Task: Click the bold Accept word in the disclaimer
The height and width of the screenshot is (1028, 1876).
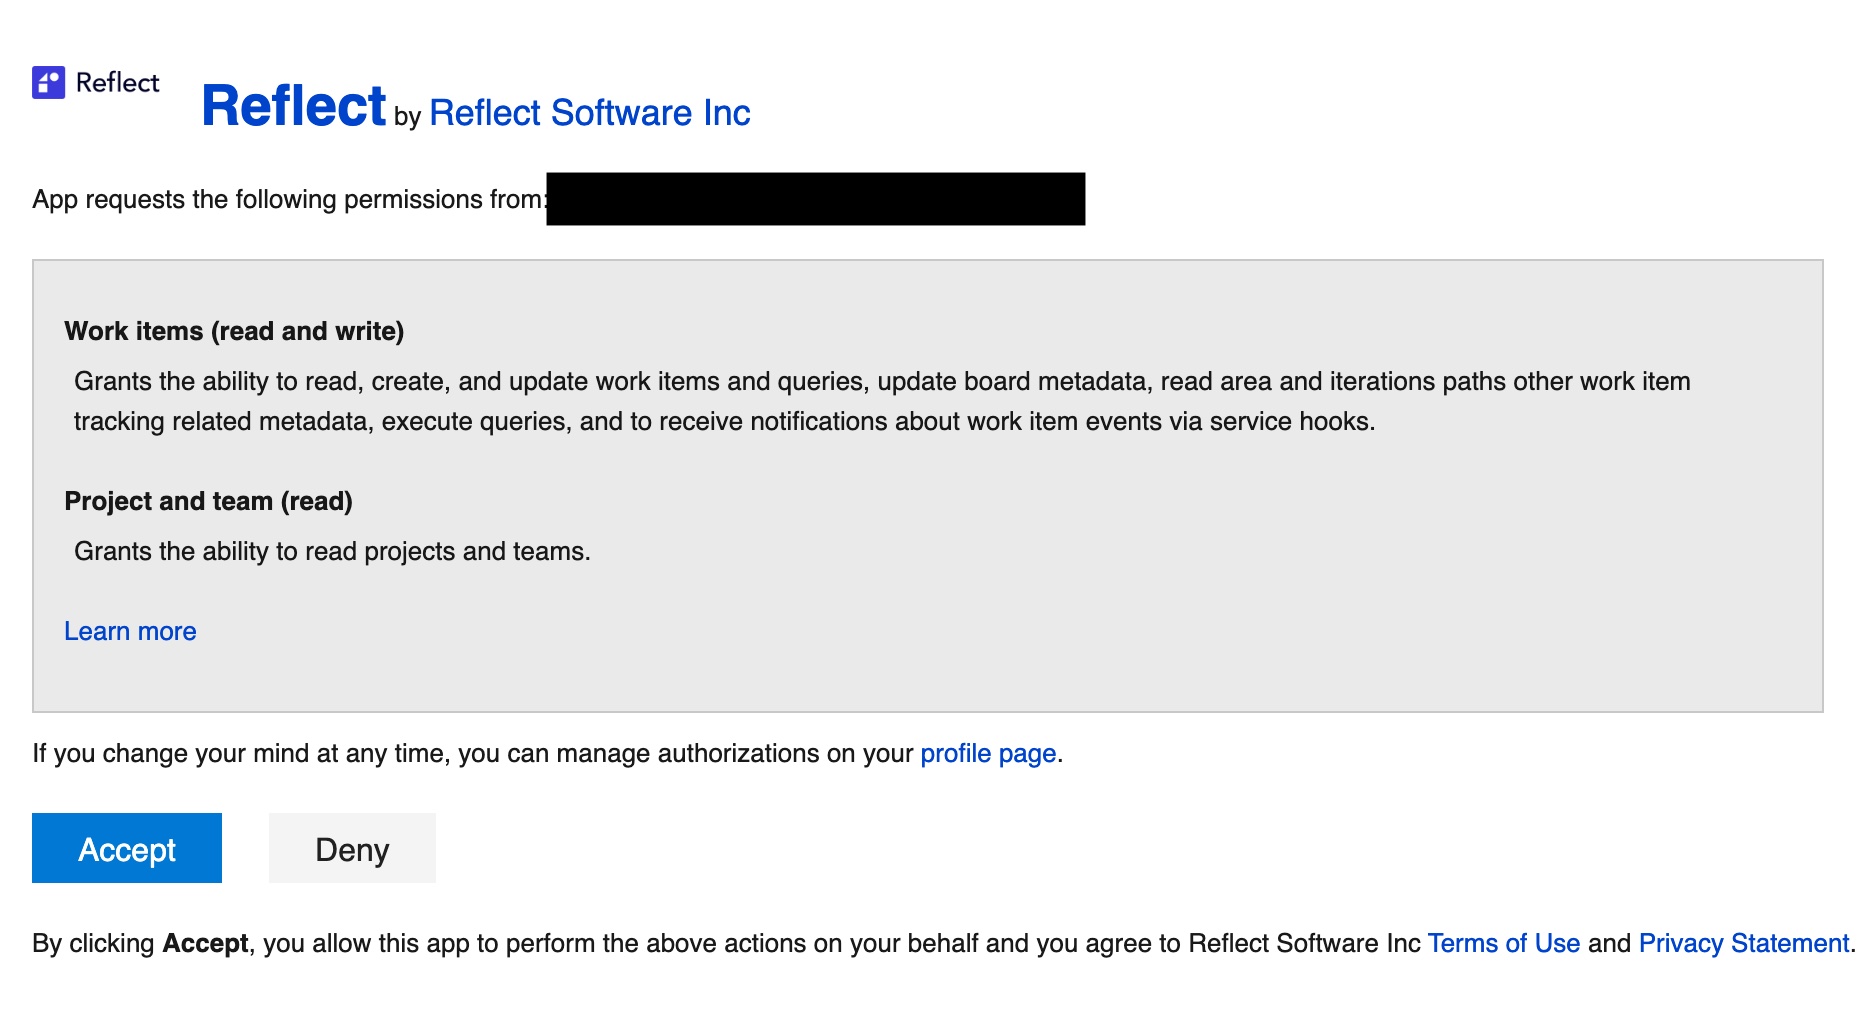Action: click(x=206, y=942)
